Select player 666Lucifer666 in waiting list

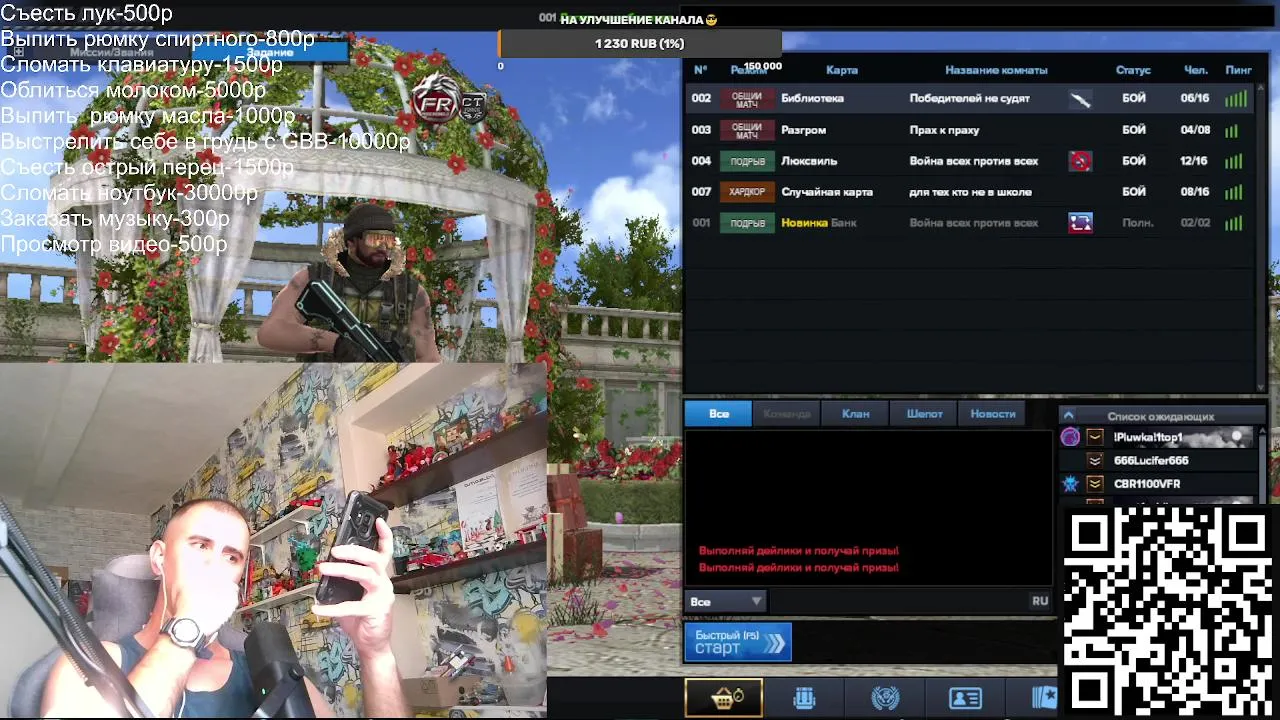point(1156,460)
